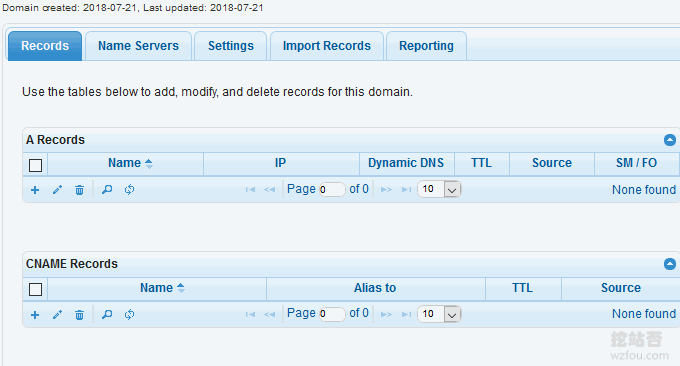Collapse the CNAME Records panel
The height and width of the screenshot is (366, 680).
(x=670, y=264)
